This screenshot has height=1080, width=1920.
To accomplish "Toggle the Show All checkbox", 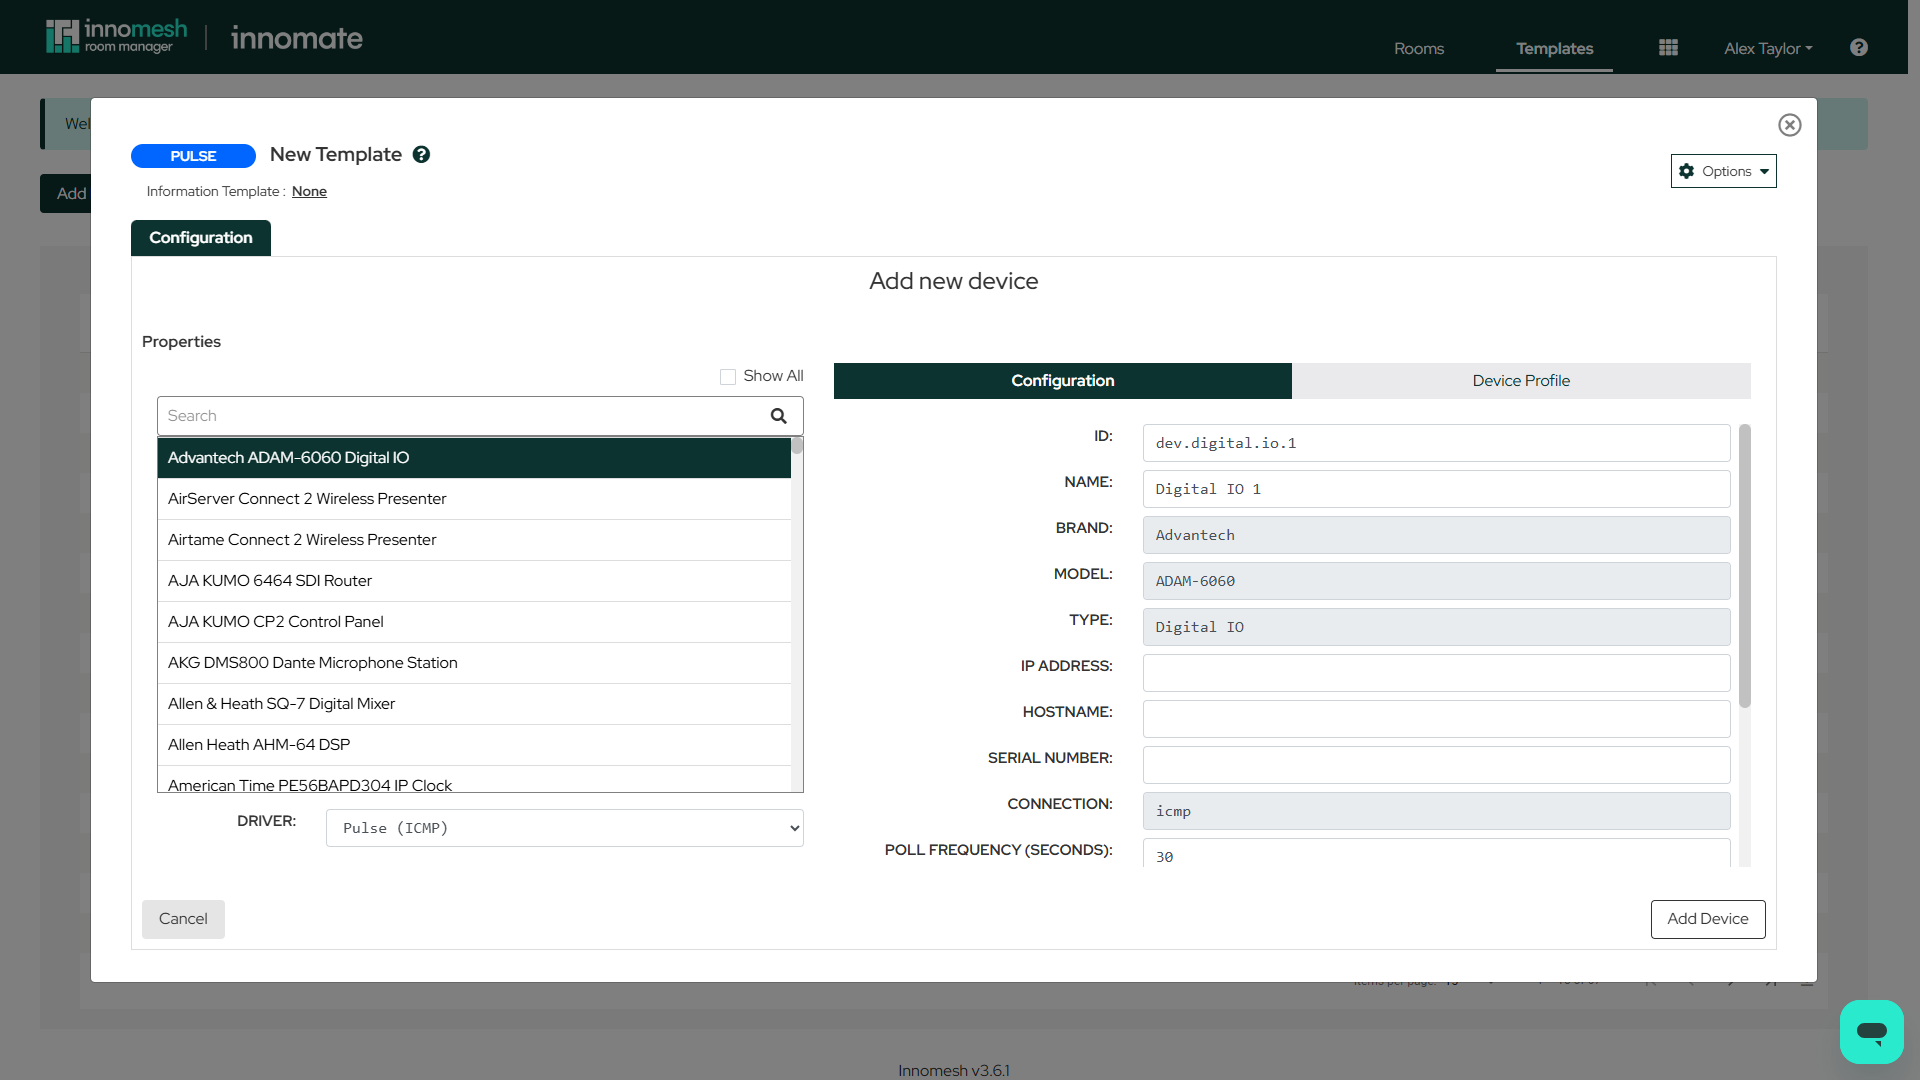I will [x=728, y=377].
